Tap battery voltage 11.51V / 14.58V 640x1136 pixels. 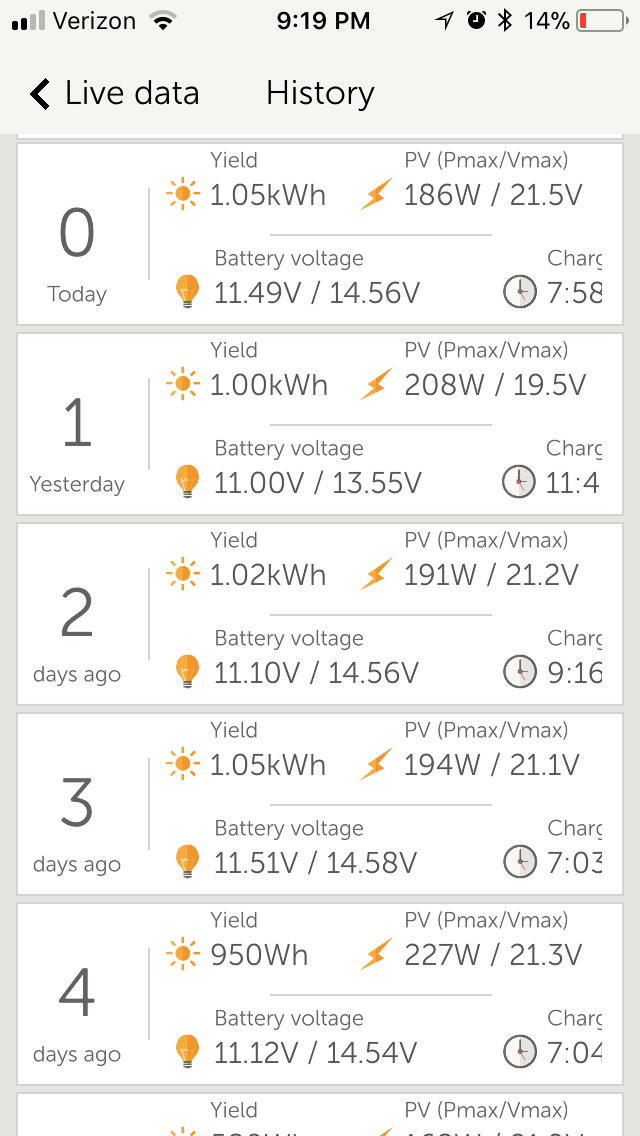316,863
